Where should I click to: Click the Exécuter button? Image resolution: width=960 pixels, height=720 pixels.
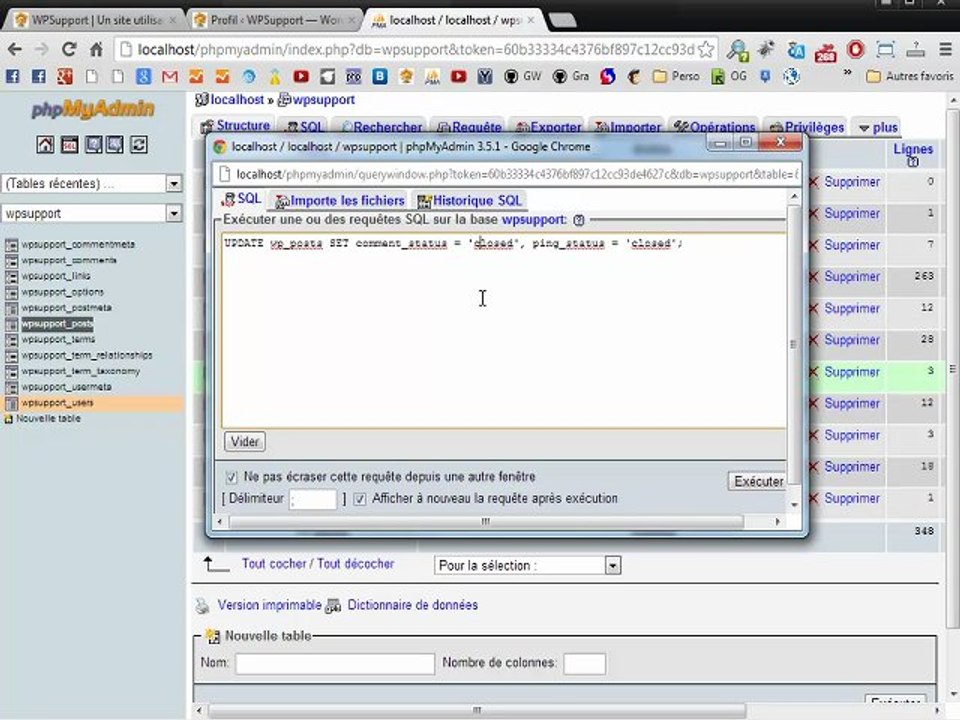click(757, 481)
